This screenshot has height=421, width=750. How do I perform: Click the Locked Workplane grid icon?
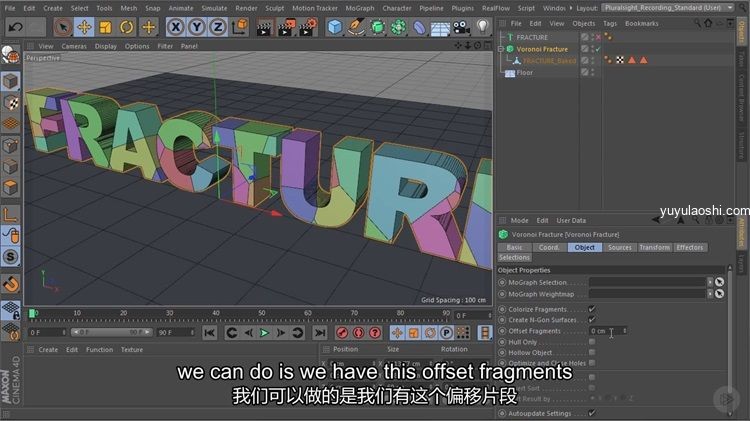click(x=11, y=310)
